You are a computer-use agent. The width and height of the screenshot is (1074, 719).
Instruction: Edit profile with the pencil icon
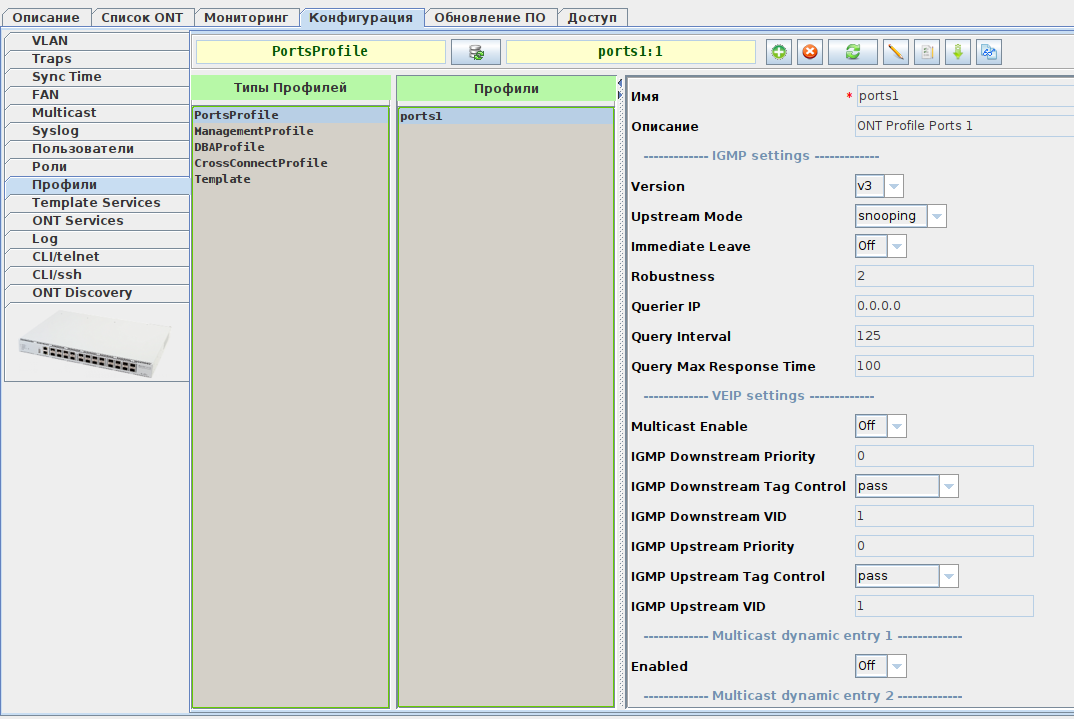(896, 52)
